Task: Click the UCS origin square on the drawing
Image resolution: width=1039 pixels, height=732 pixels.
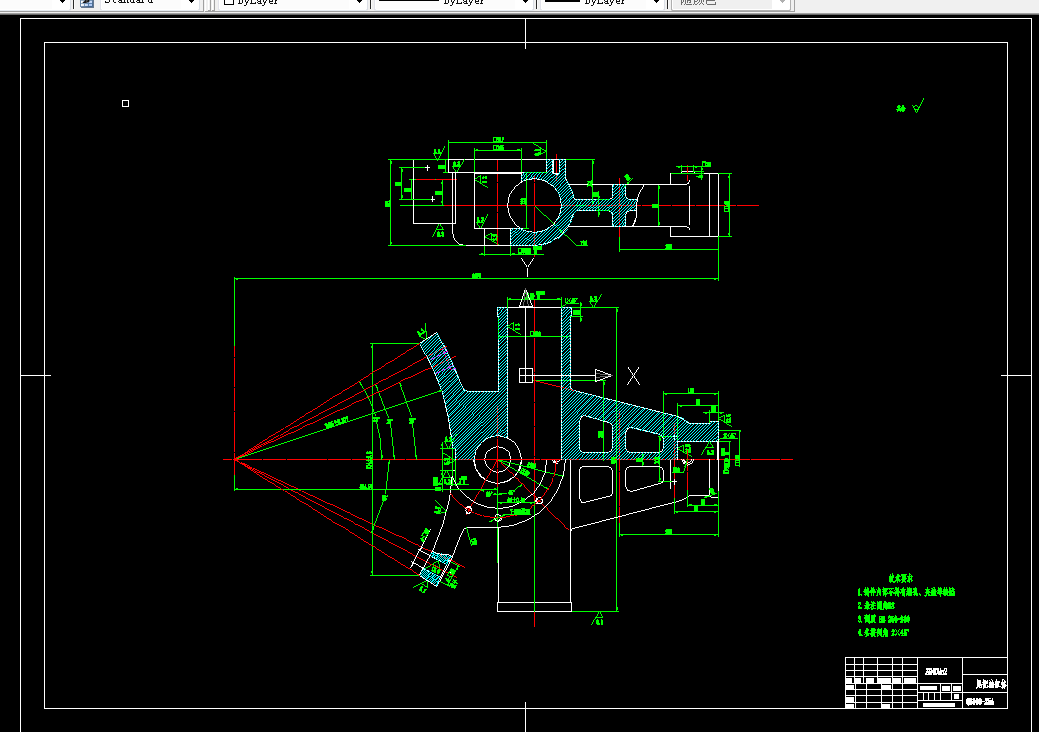Action: [x=525, y=376]
